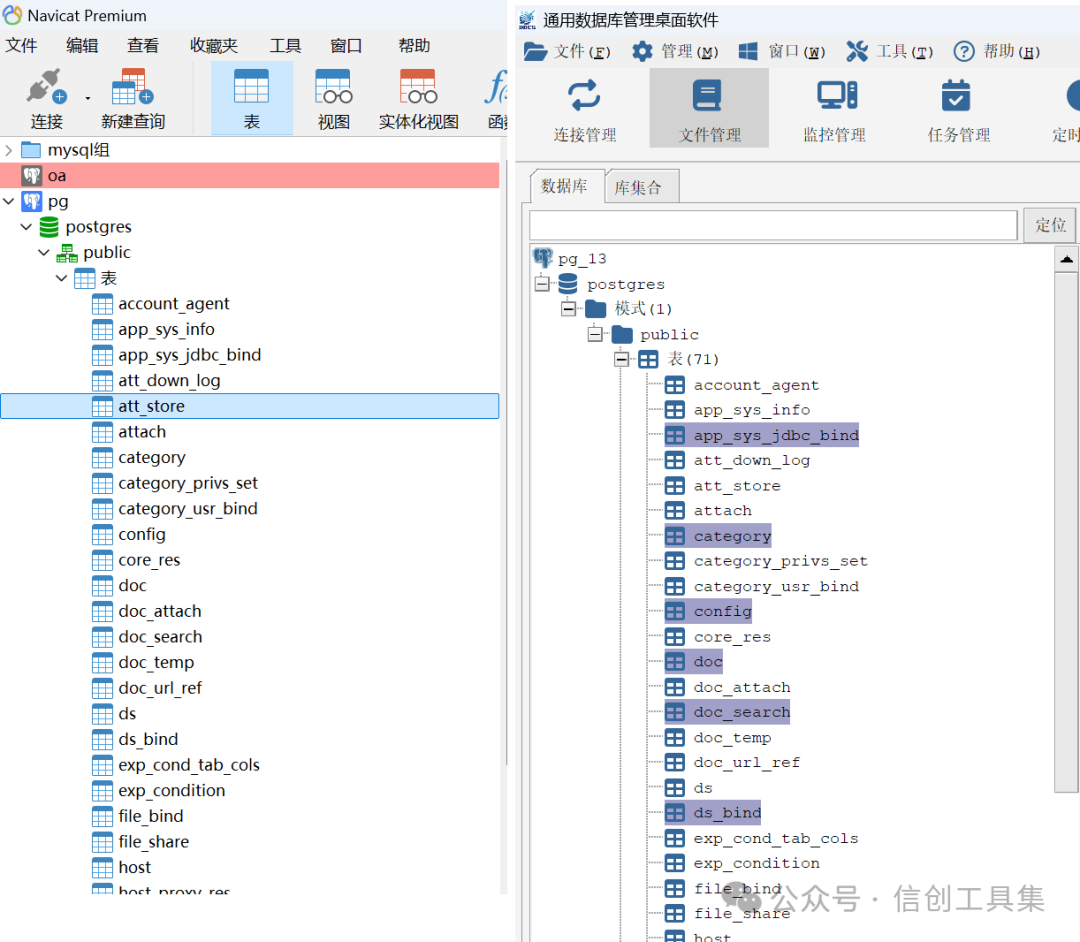Click the Navicat 连接 connection icon
Viewport: 1080px width, 942px height.
[46, 88]
